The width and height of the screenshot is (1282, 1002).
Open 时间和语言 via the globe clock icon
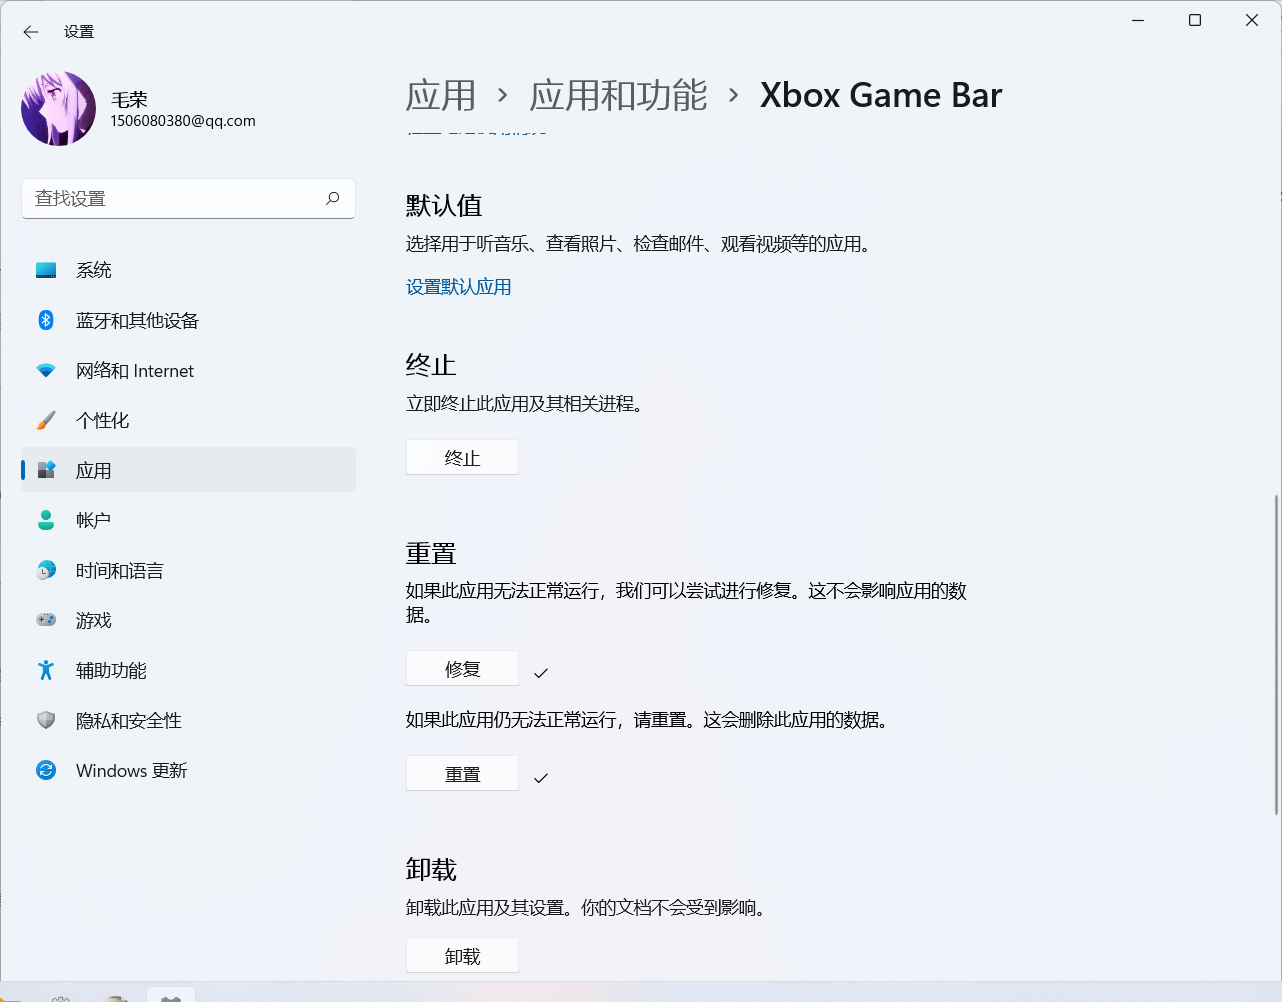click(46, 570)
